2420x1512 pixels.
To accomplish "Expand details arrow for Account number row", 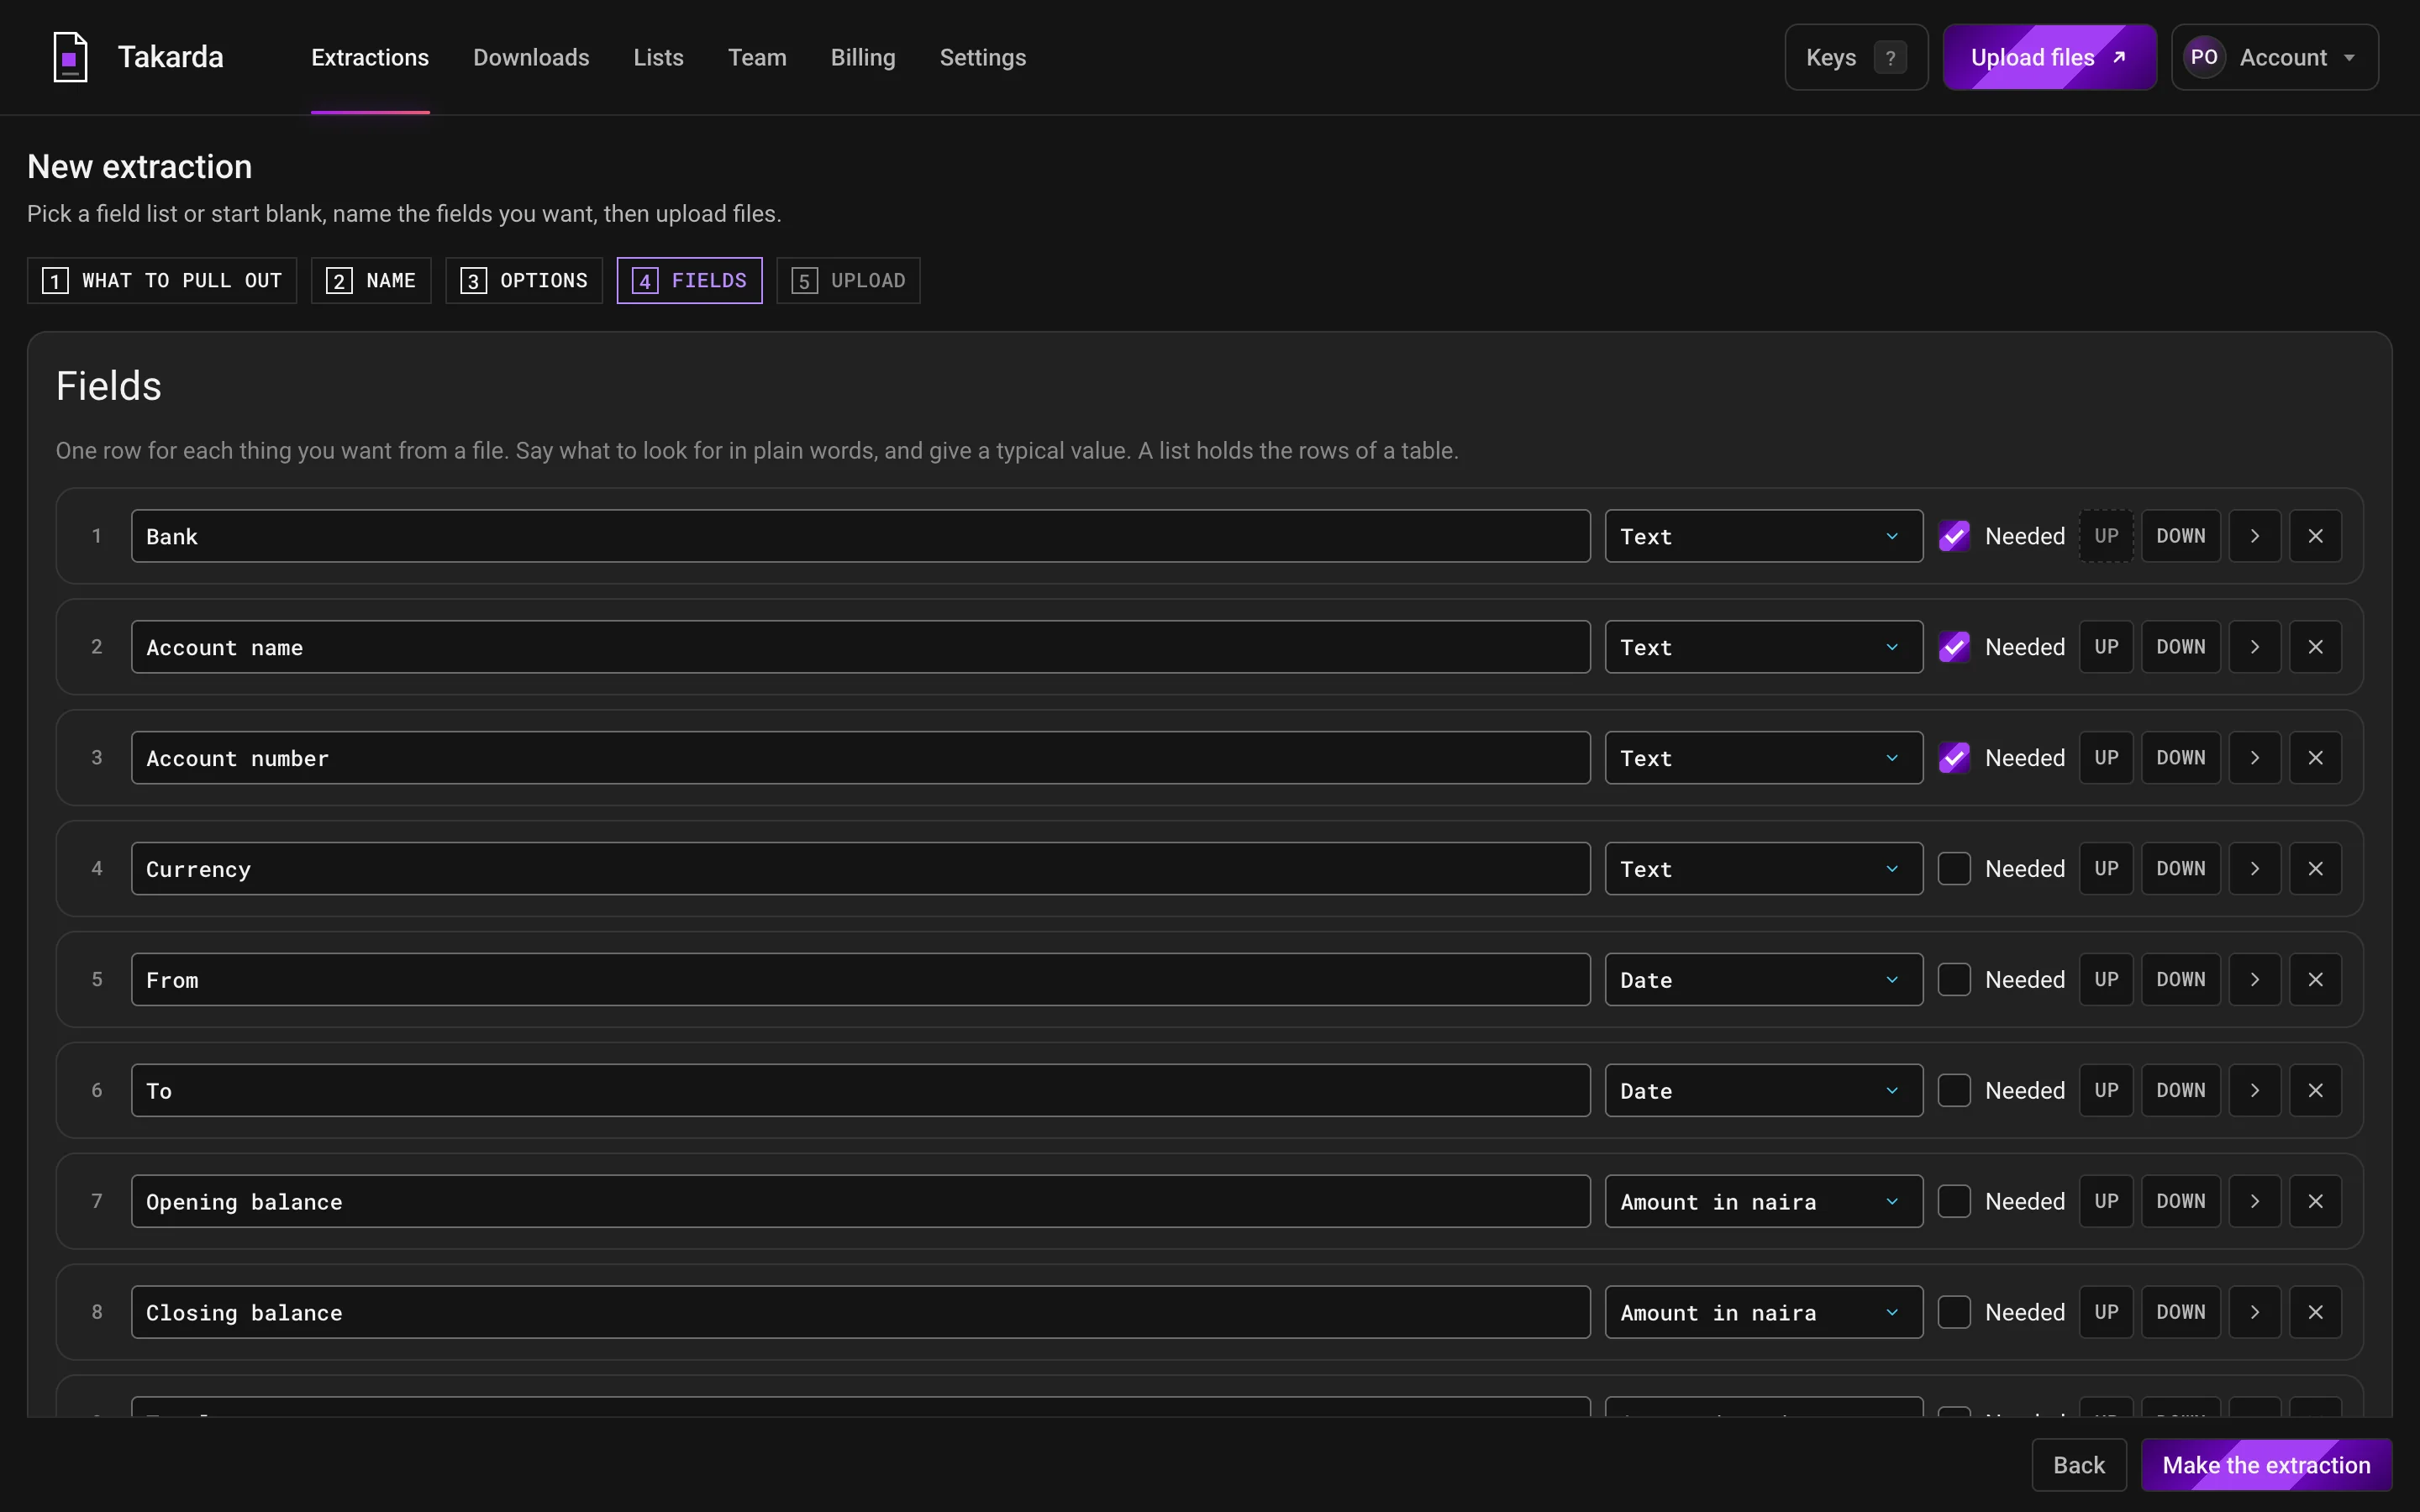I will tap(2255, 758).
